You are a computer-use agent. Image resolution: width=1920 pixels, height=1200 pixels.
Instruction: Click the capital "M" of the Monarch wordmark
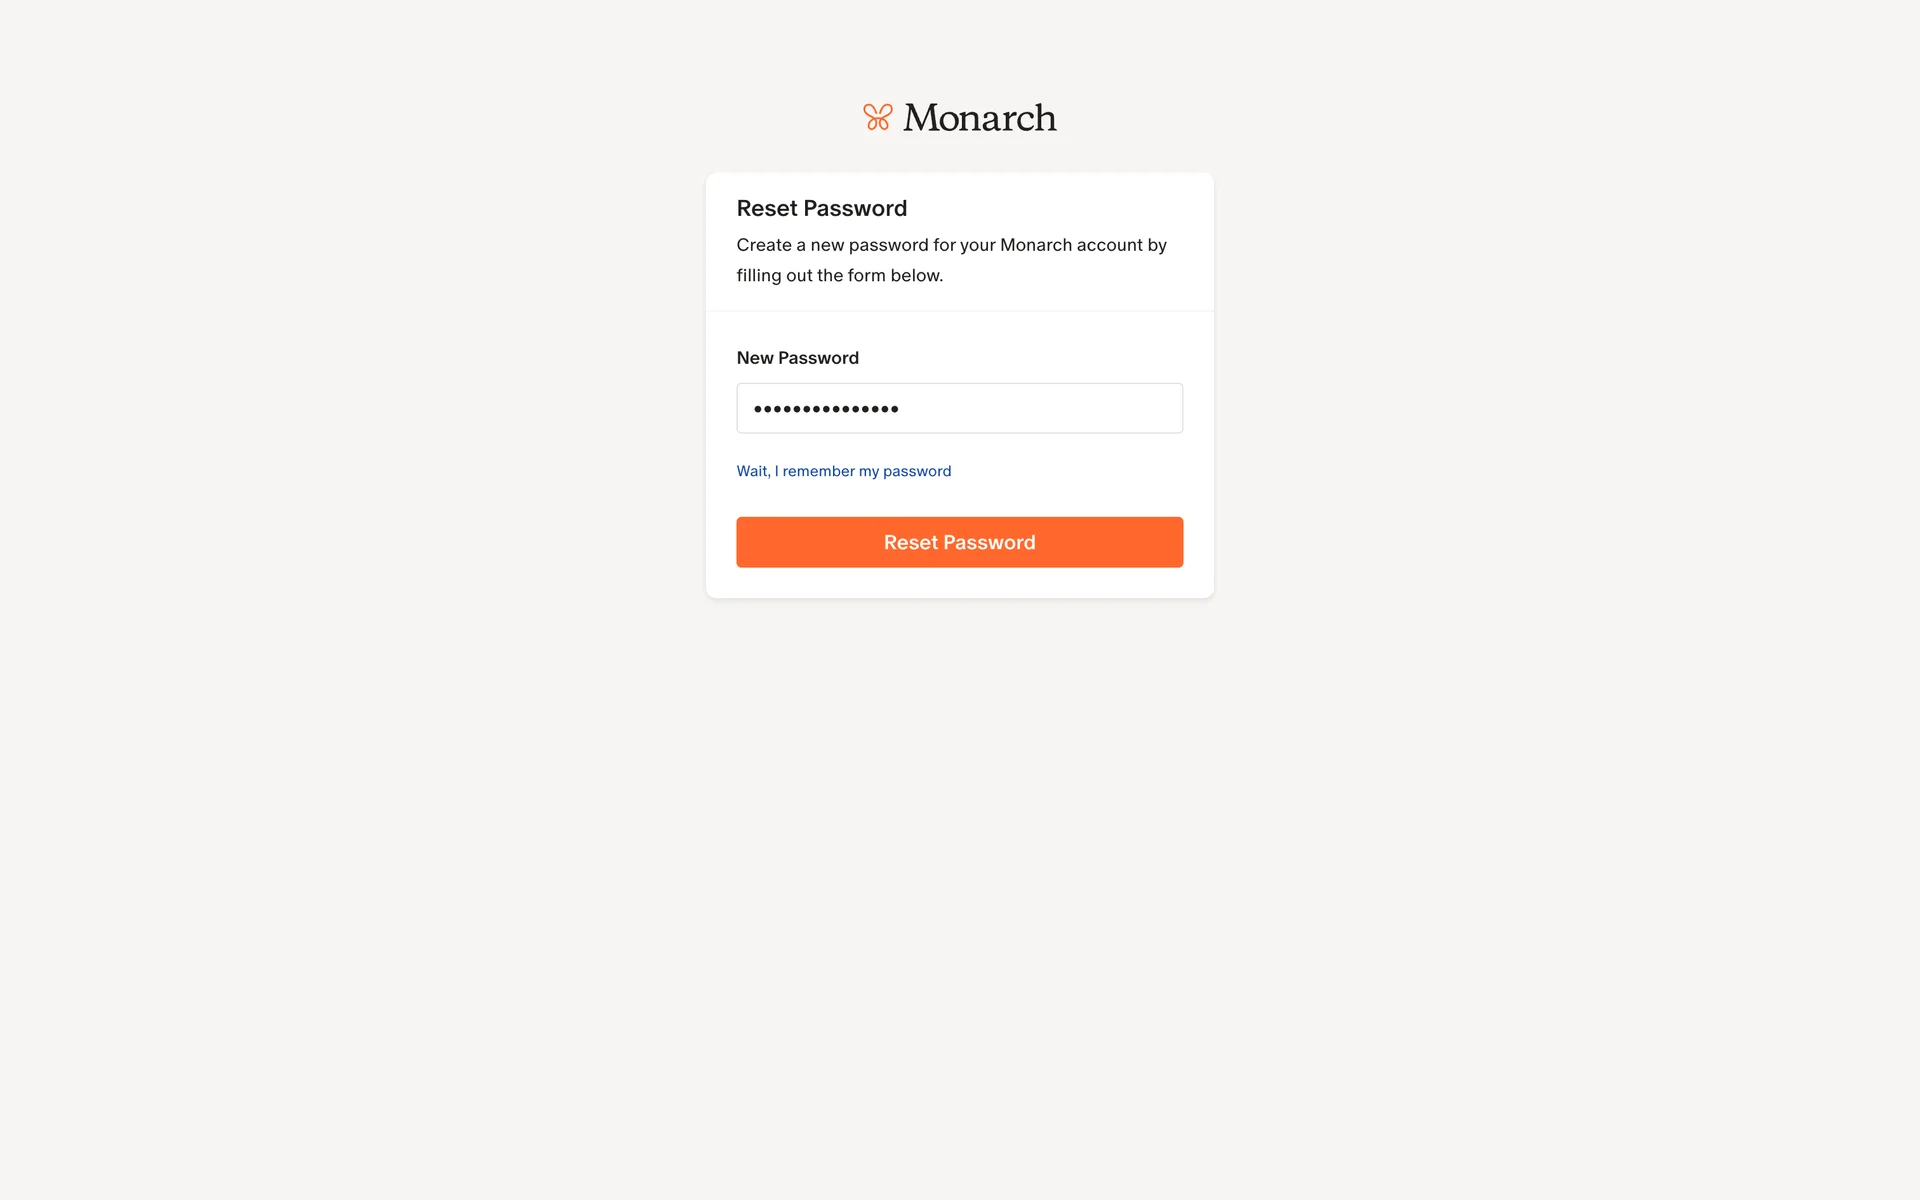[923, 117]
